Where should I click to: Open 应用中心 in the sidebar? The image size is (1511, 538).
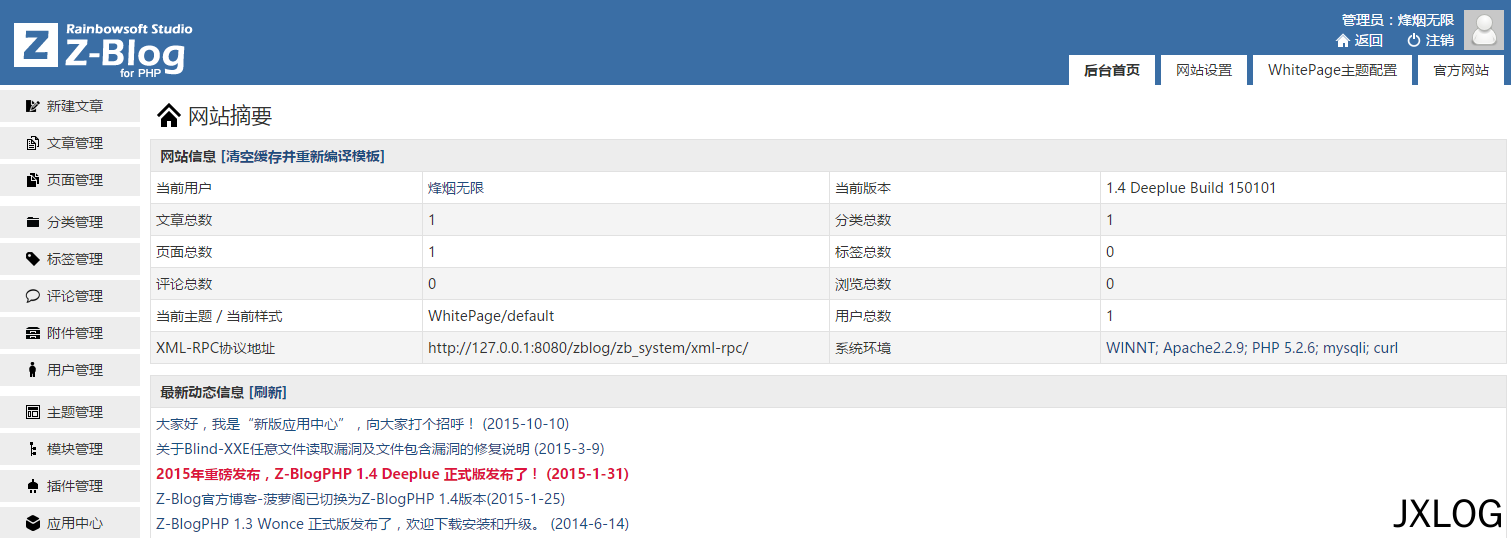point(70,523)
